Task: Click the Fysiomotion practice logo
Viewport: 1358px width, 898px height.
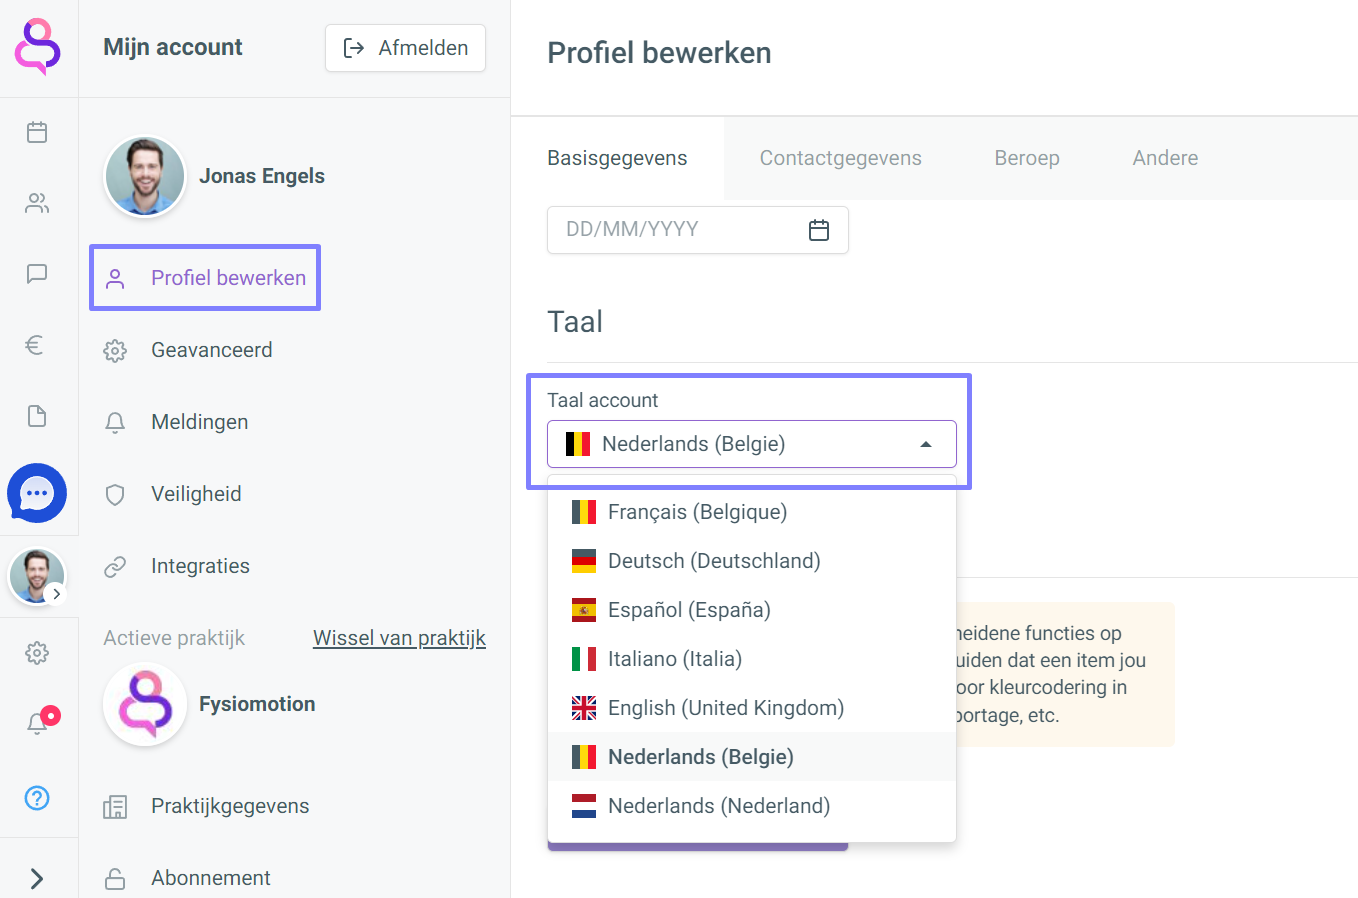Action: [145, 705]
